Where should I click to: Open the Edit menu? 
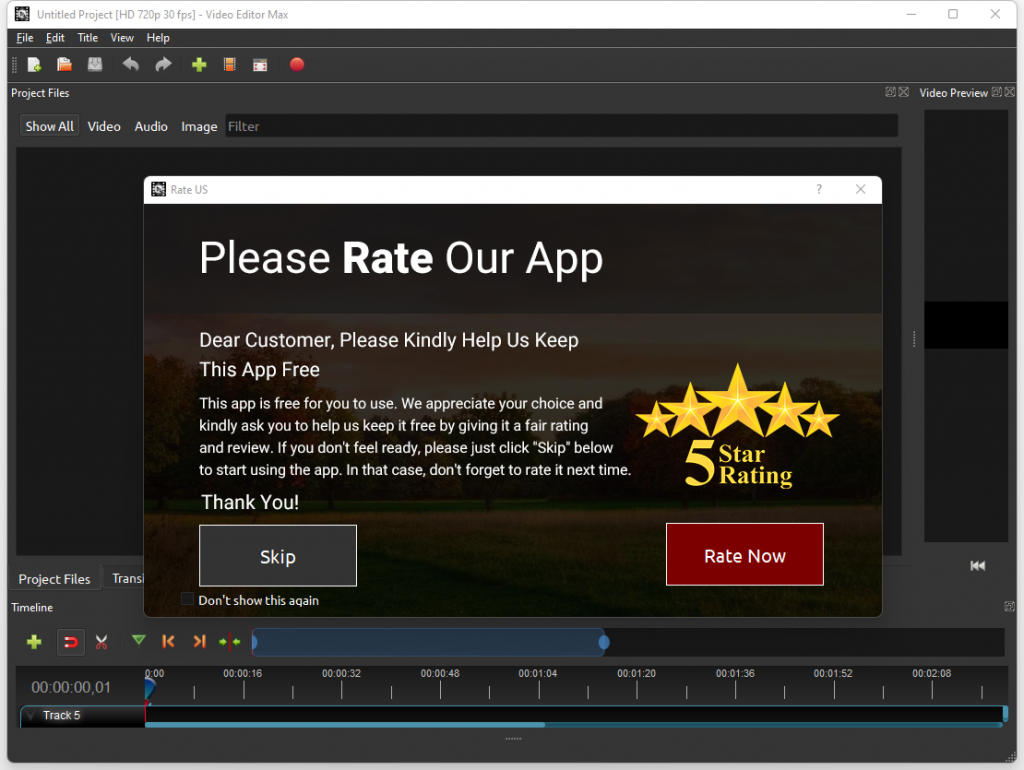pyautogui.click(x=55, y=38)
